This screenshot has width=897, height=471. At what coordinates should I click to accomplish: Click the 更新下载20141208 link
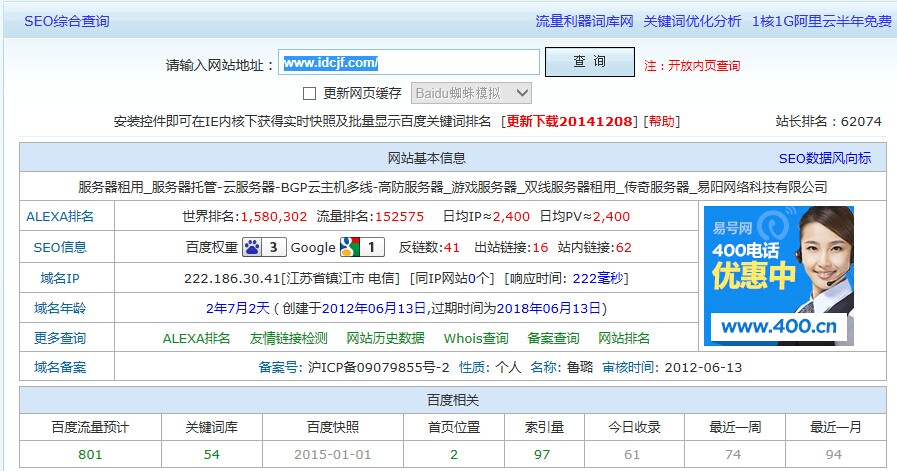click(569, 121)
